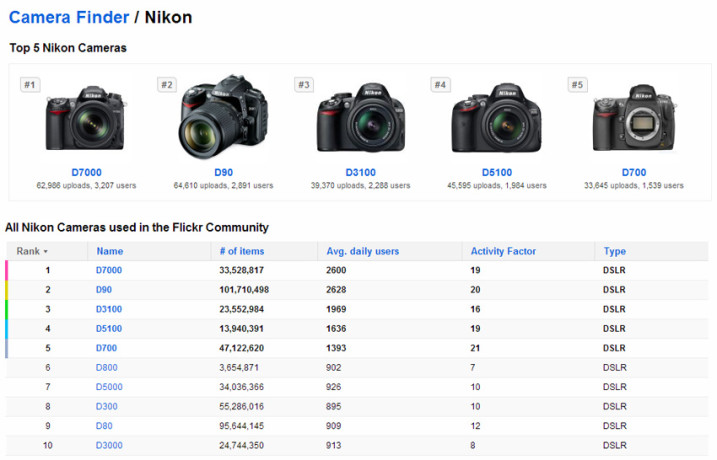The width and height of the screenshot is (717, 460).
Task: Select the daily users value 913
Action: coord(333,445)
